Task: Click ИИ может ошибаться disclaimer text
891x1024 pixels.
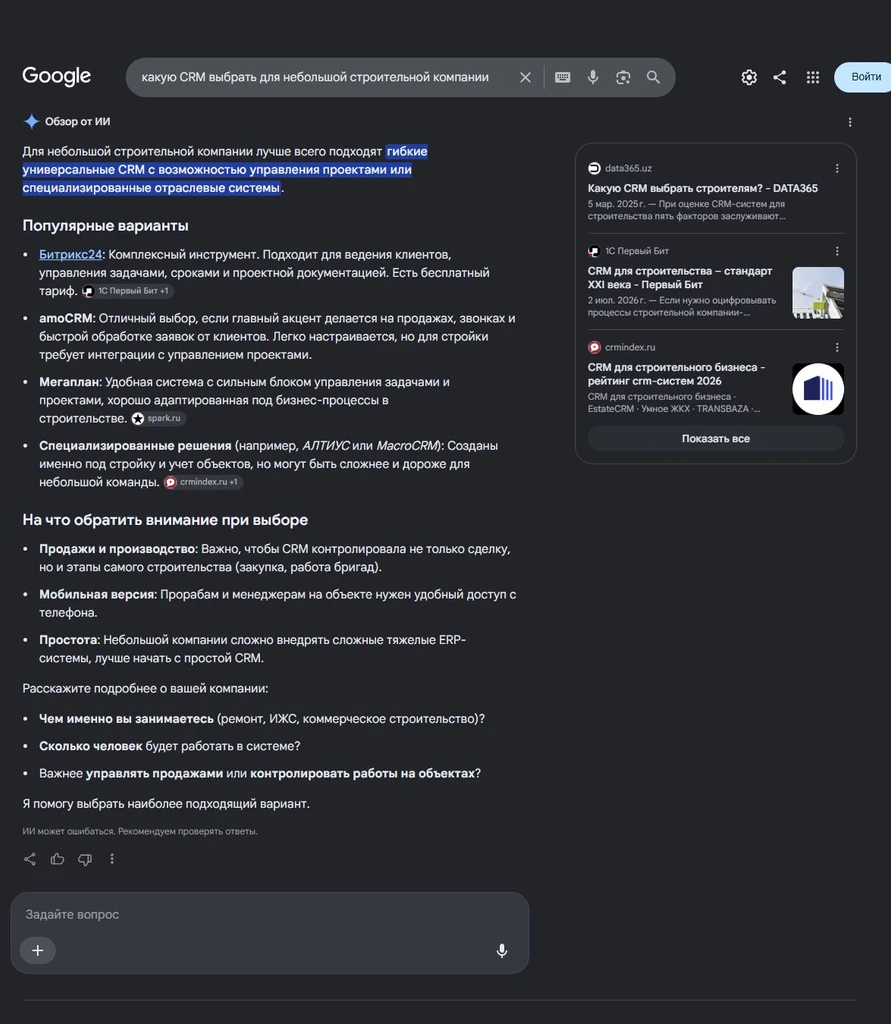Action: [x=140, y=831]
